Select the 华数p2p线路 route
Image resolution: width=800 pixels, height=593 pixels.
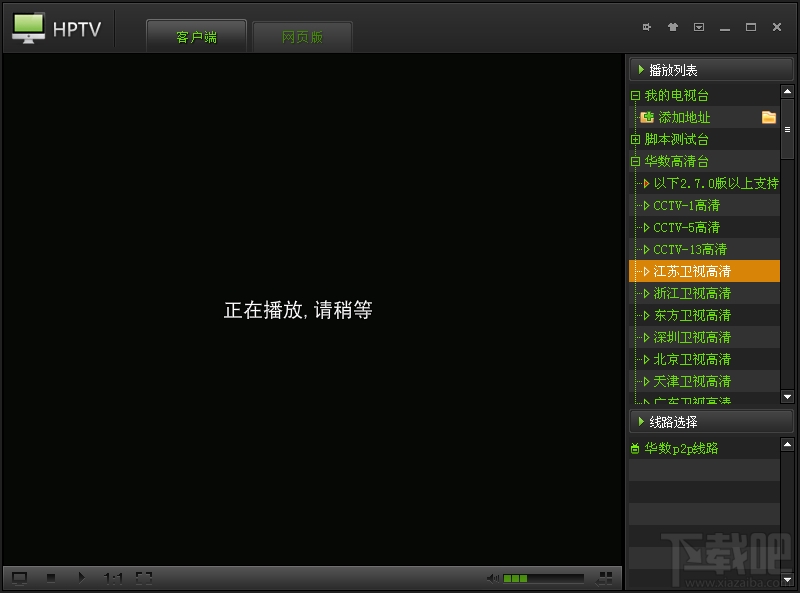point(681,448)
